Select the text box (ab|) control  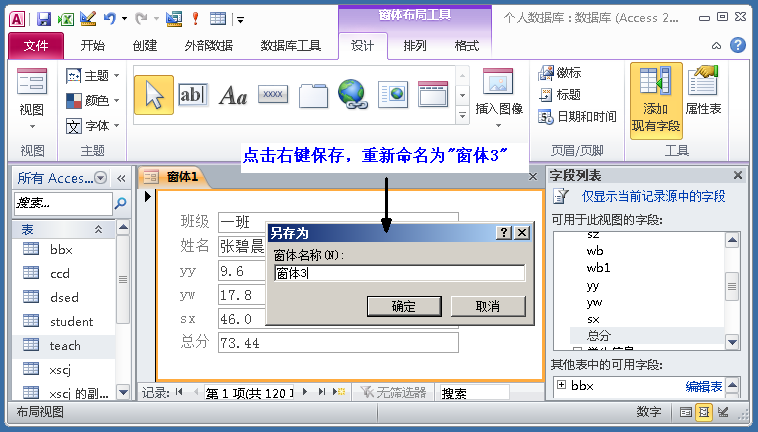(x=193, y=95)
